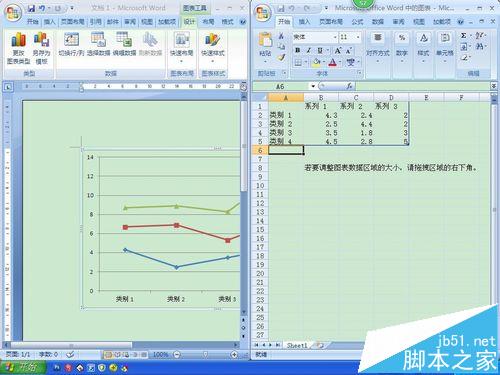500x375 pixels.
Task: Expand the Alignment group dropdown in Excel
Action: point(378,48)
